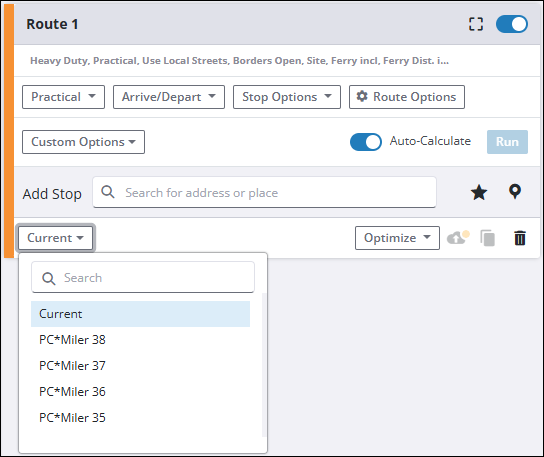The image size is (544, 457).
Task: Click the Run button
Action: (x=507, y=142)
